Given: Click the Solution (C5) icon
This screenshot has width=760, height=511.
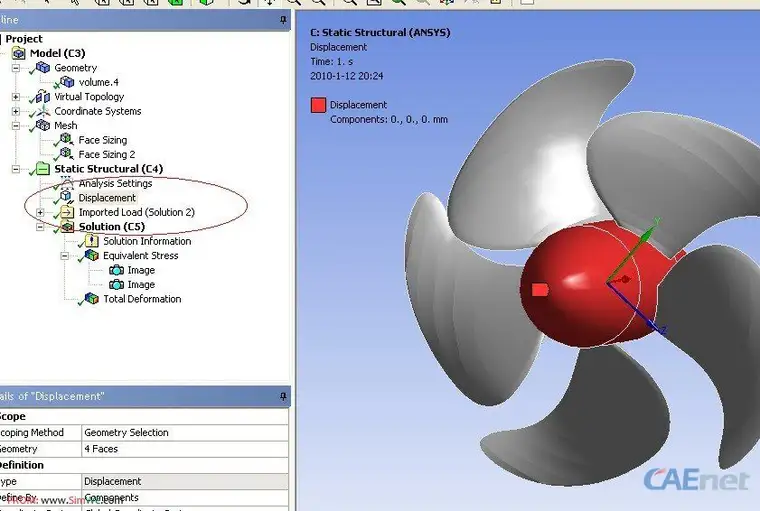Looking at the screenshot, I should tap(67, 226).
